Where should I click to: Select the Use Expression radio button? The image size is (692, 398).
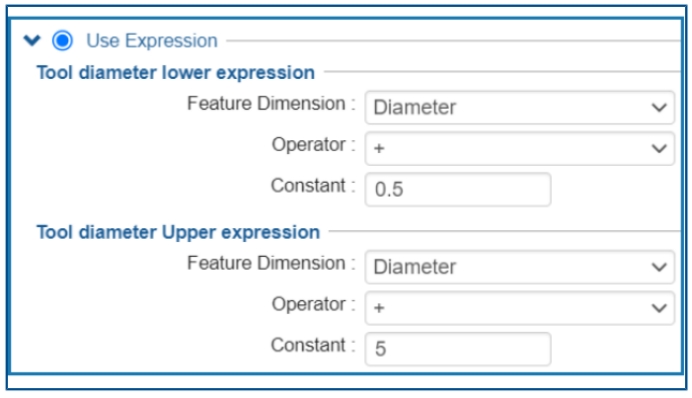(x=62, y=41)
